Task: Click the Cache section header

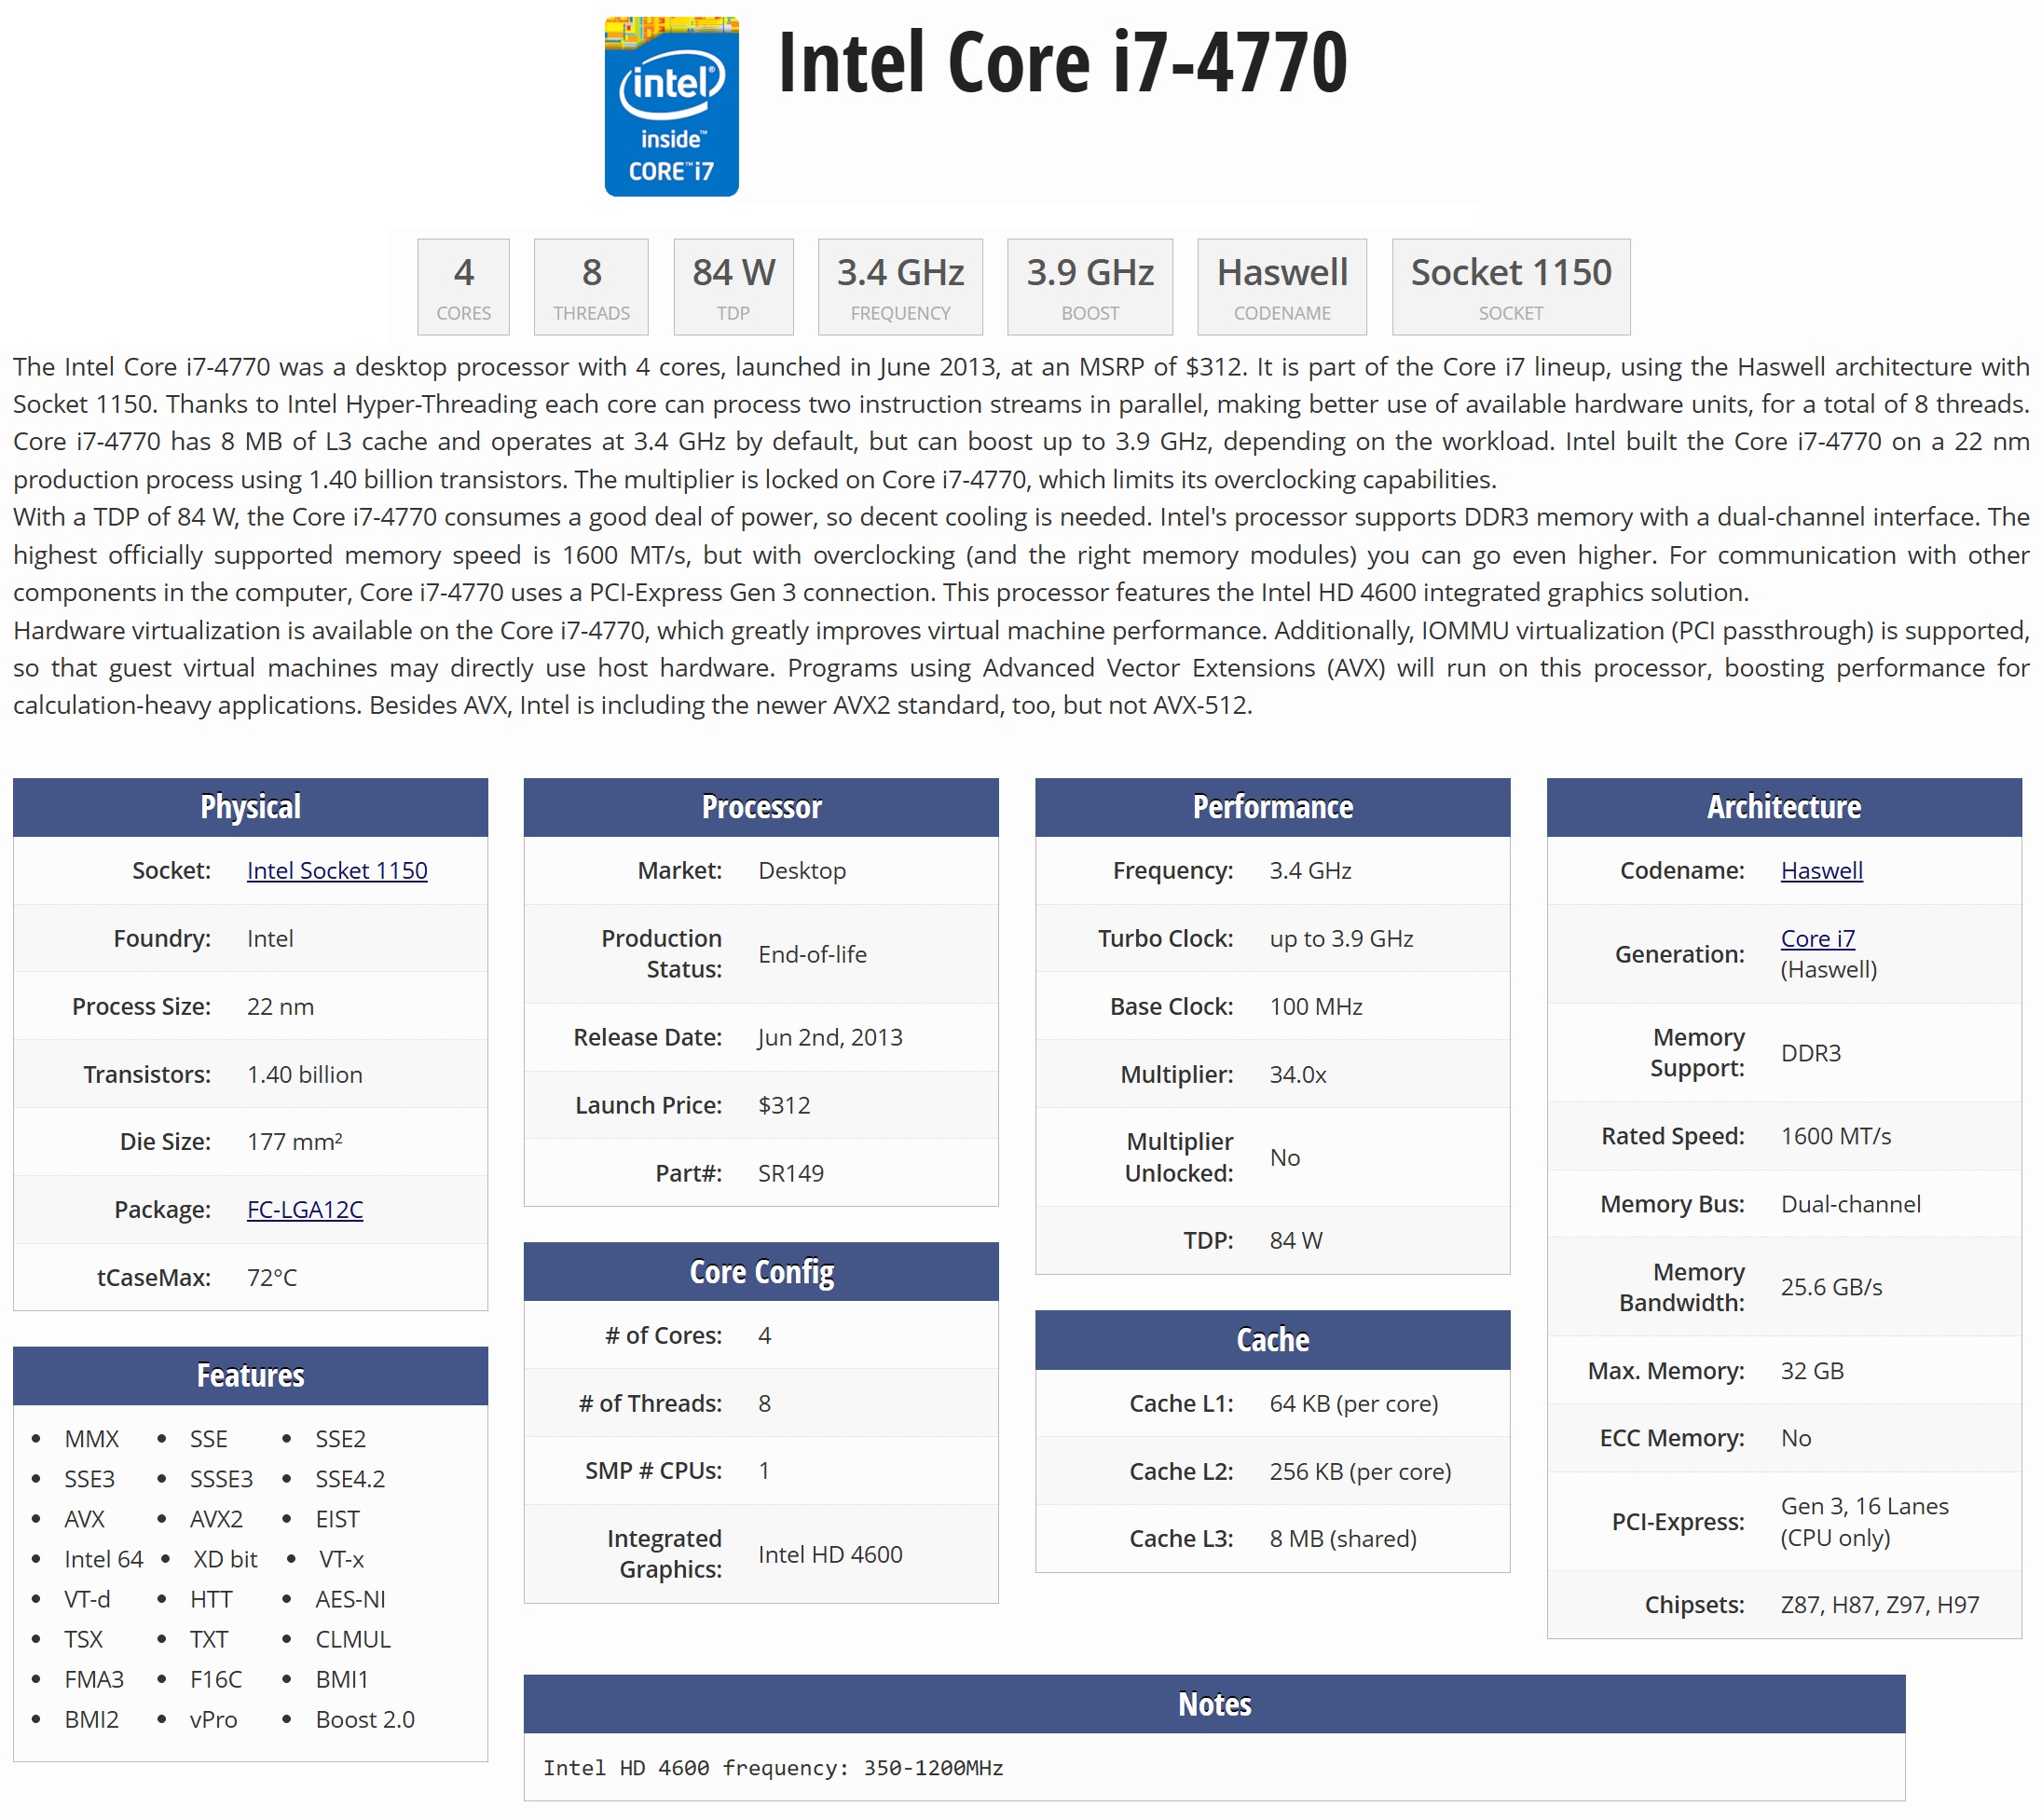Action: tap(1272, 1339)
